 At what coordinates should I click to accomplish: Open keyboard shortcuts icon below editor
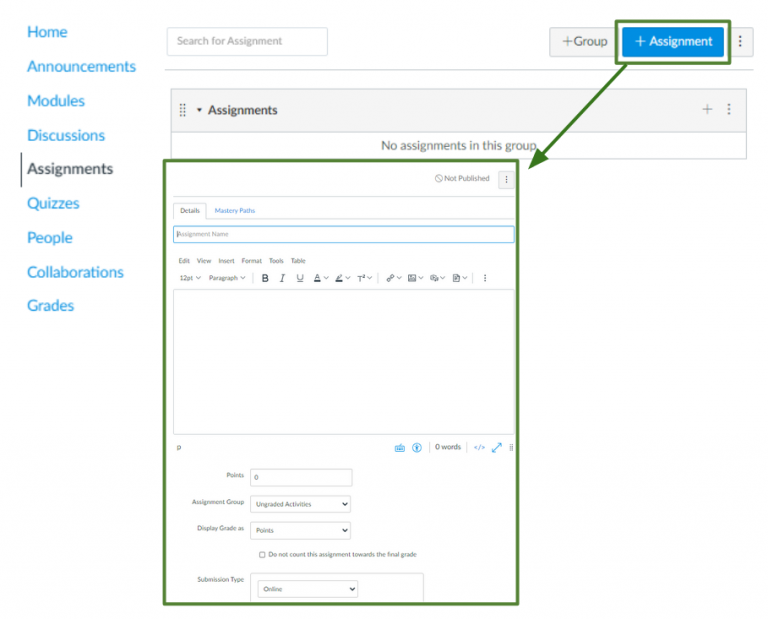pyautogui.click(x=400, y=448)
